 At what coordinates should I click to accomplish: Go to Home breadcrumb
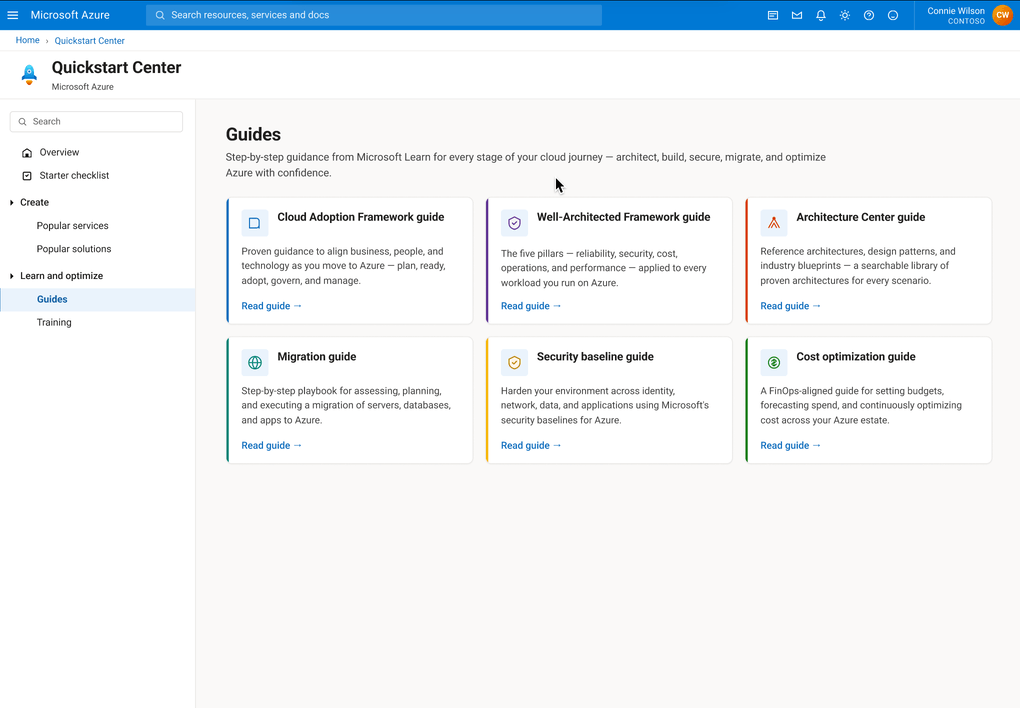click(27, 40)
